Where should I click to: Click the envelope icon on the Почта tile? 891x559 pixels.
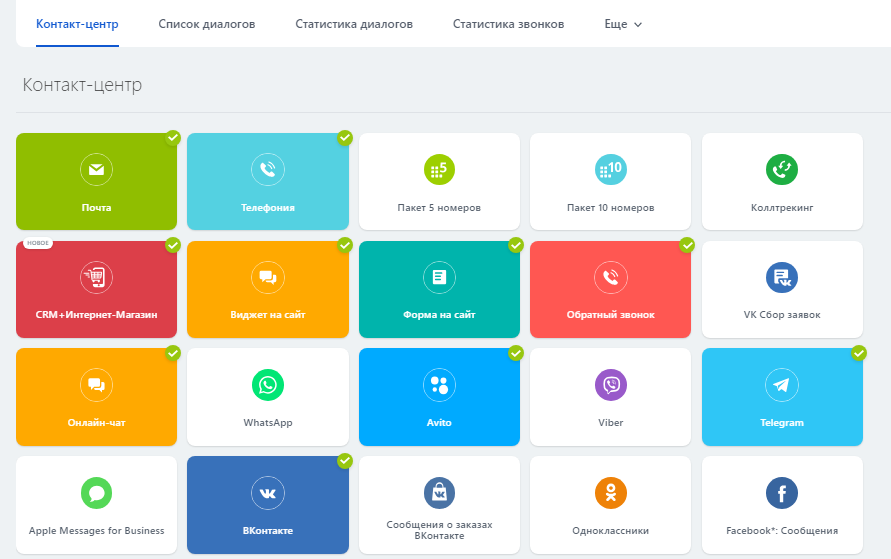click(96, 169)
